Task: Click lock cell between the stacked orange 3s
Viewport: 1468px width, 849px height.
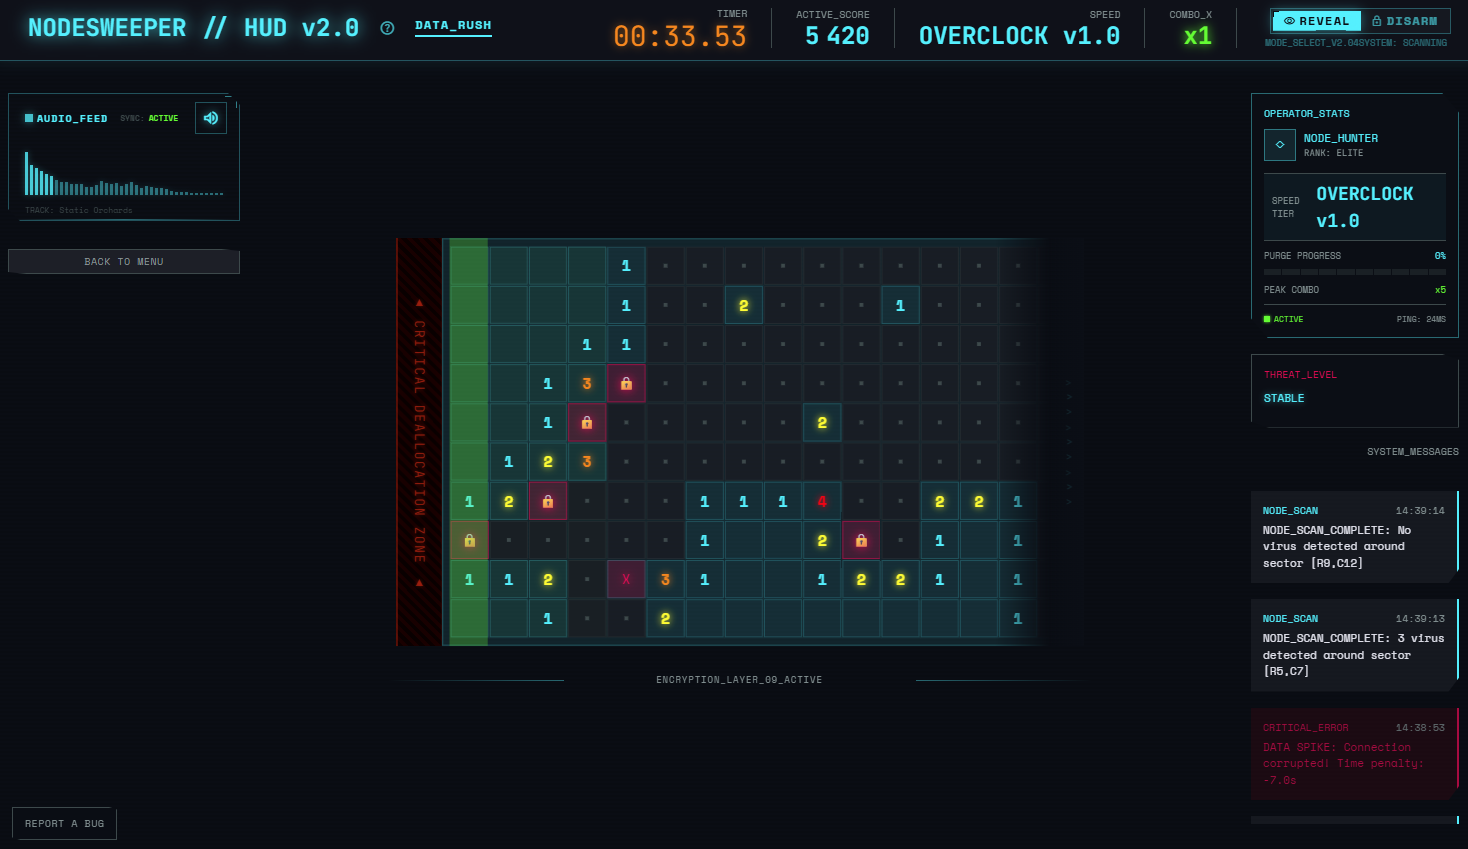Action: pos(587,422)
